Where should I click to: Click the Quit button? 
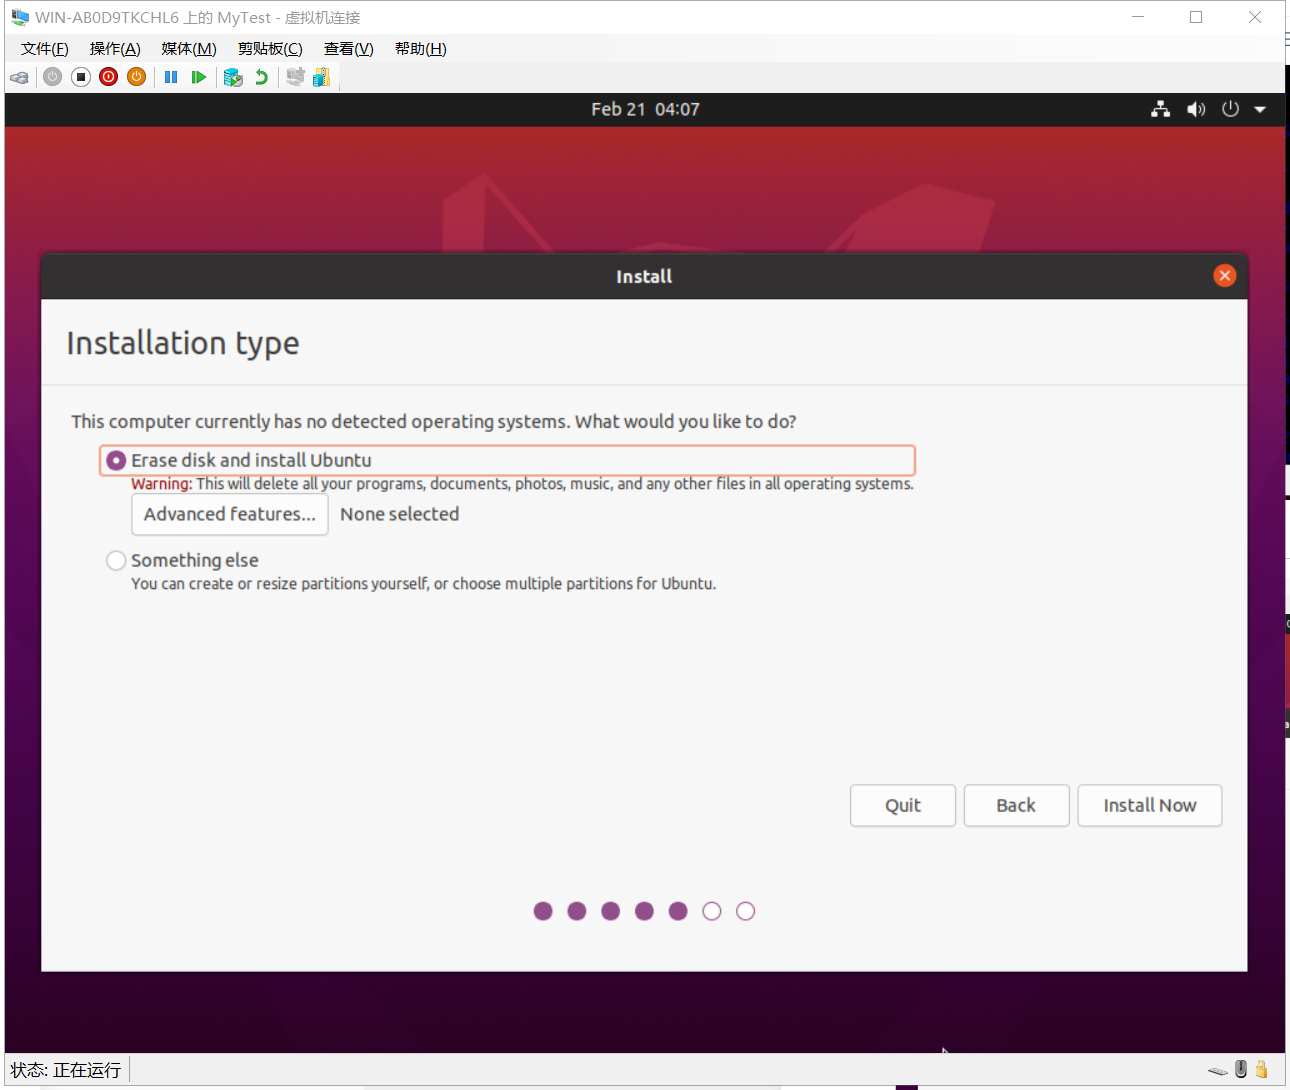903,806
